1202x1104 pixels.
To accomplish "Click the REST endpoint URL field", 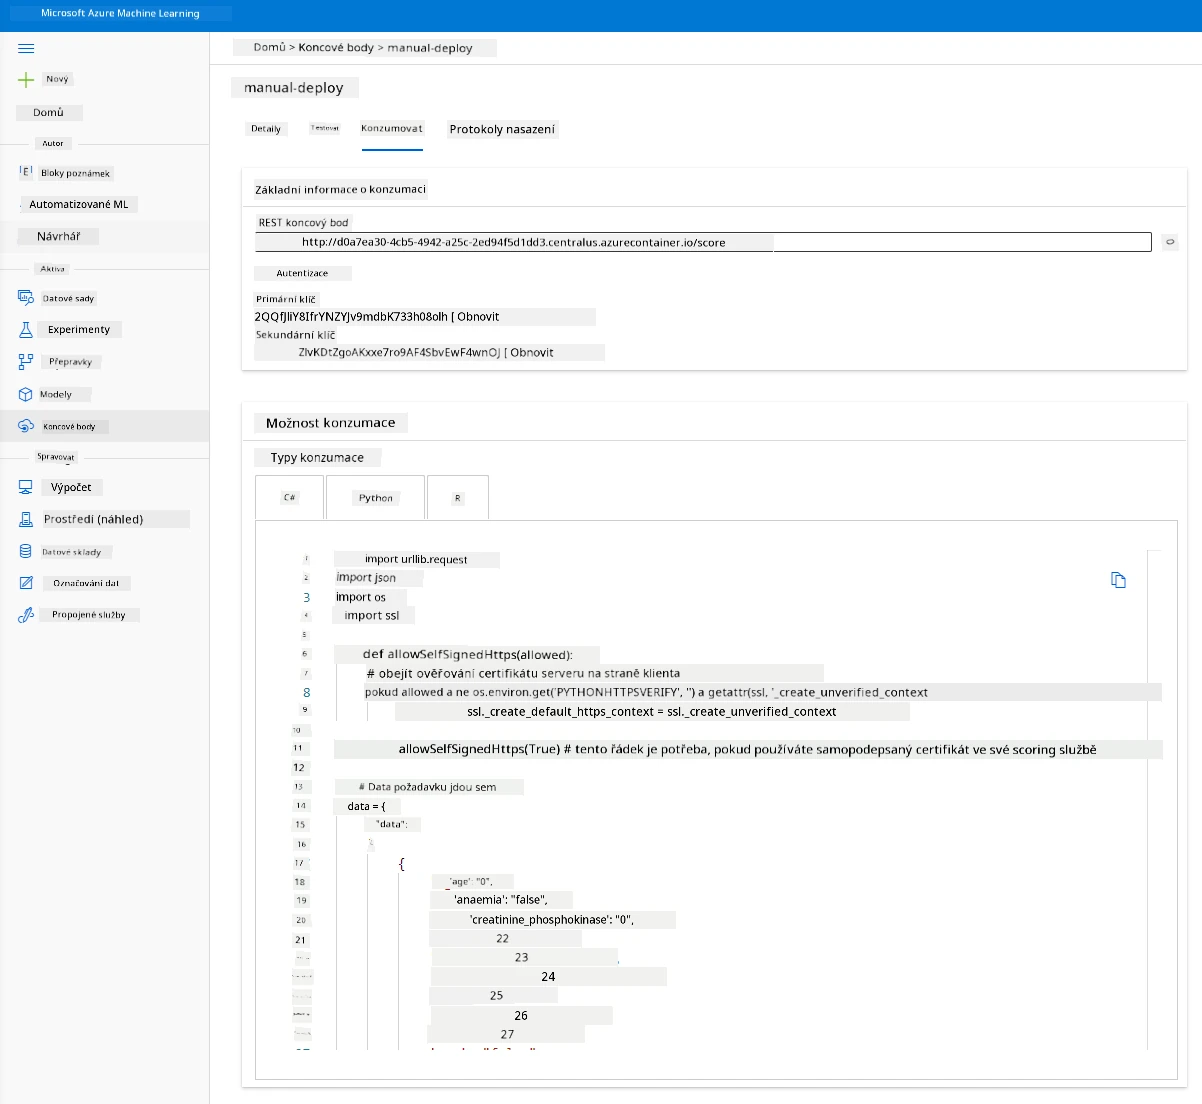I will 703,242.
